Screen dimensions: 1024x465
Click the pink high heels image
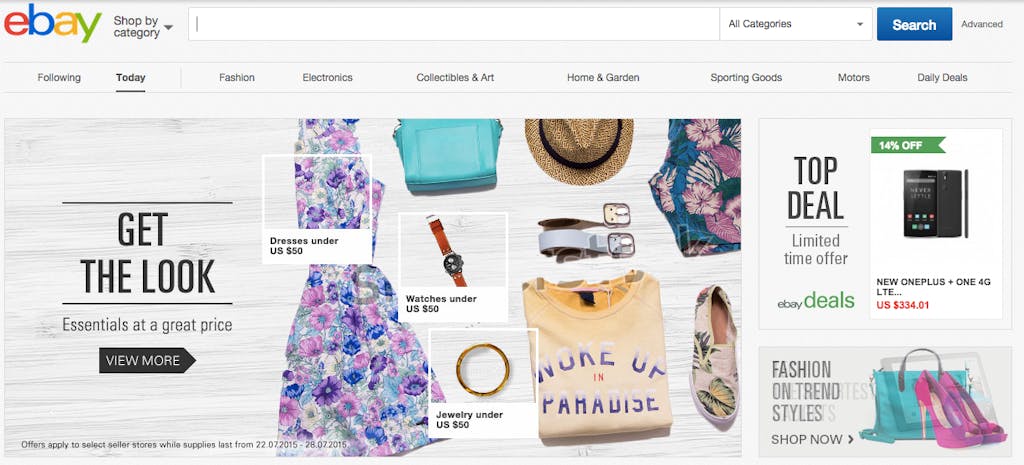[x=957, y=408]
